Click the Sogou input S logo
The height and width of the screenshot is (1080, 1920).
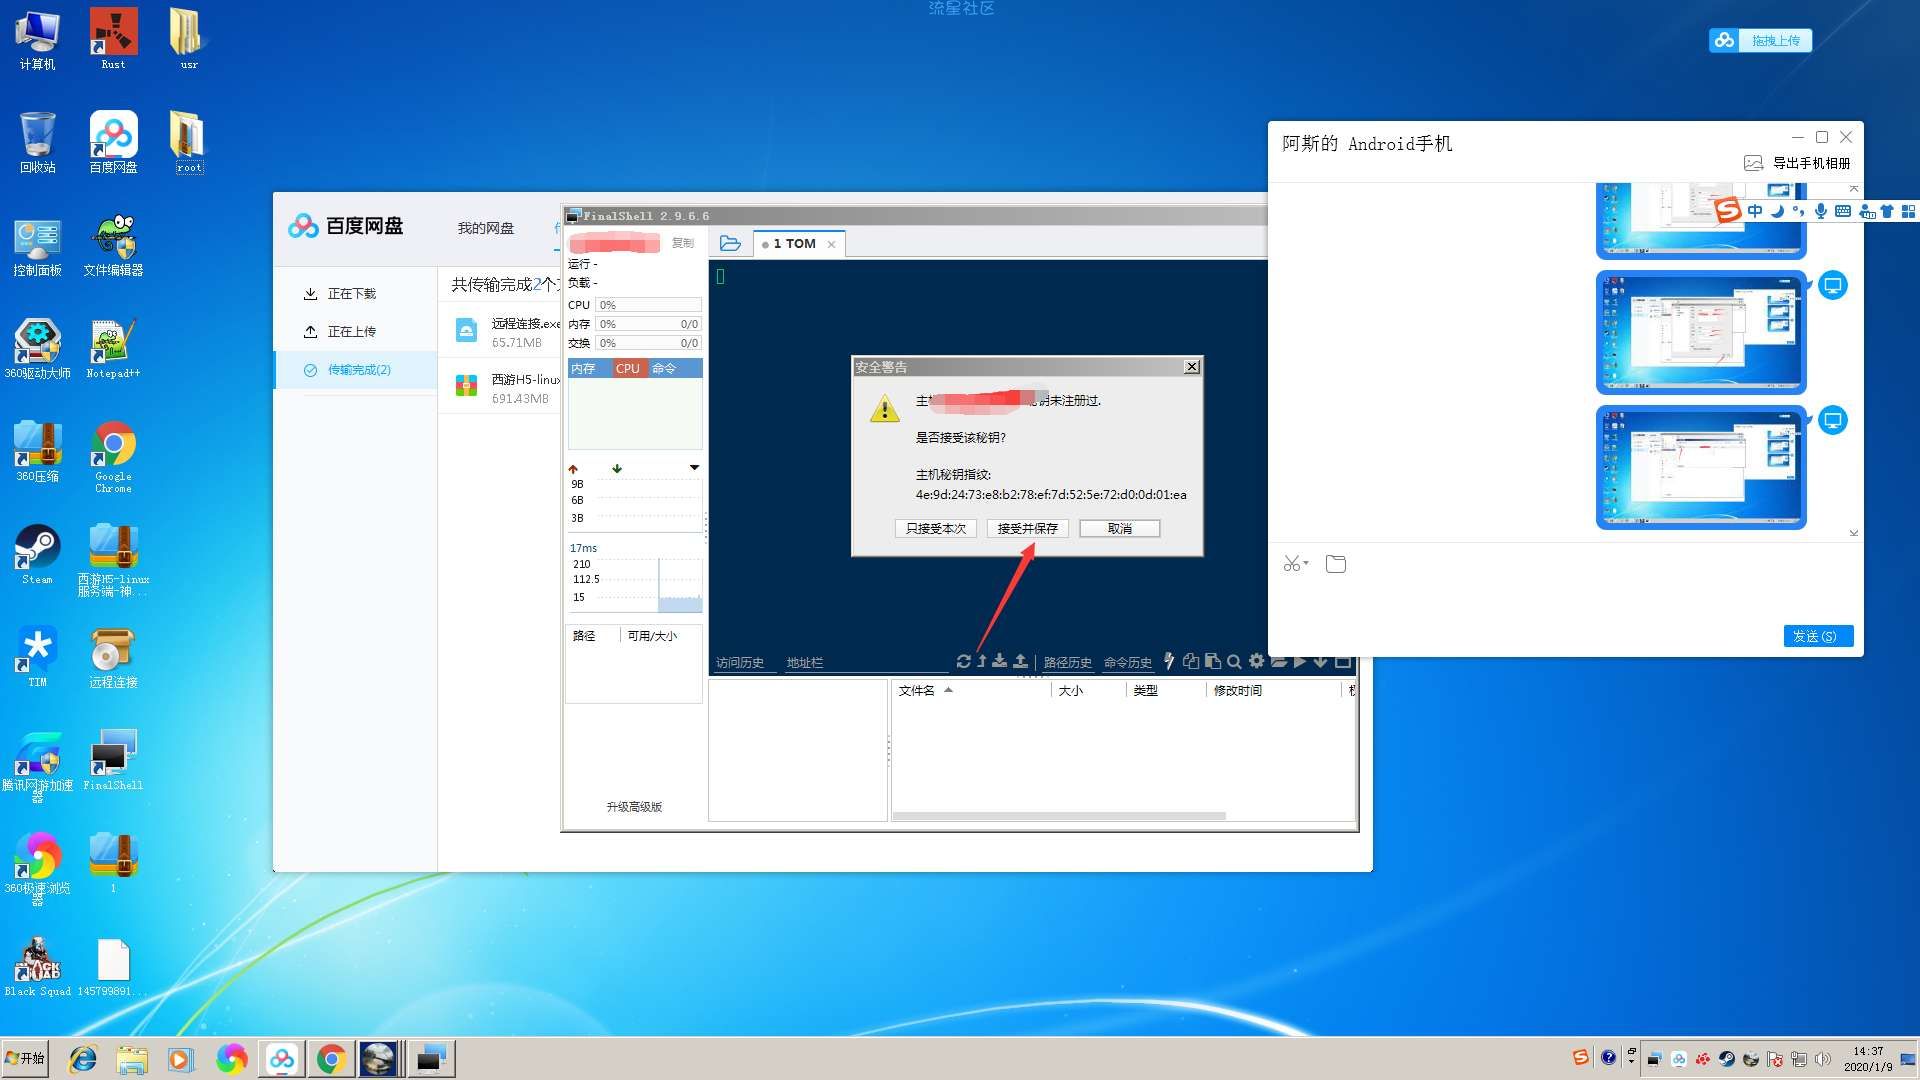(1727, 210)
